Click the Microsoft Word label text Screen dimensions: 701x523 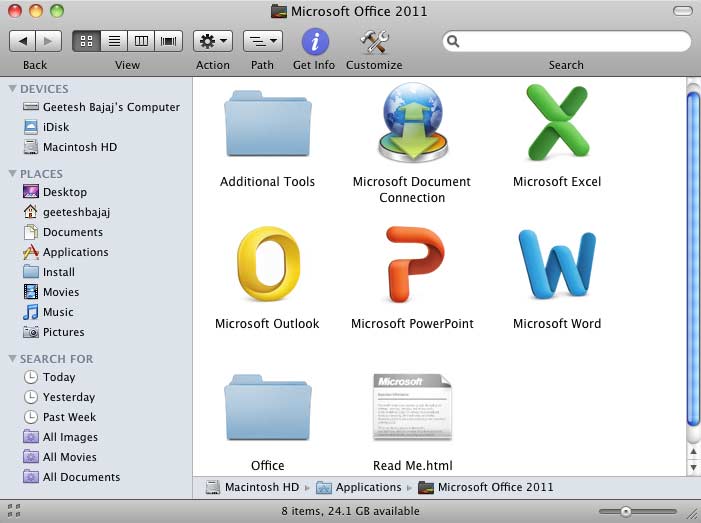(x=557, y=324)
